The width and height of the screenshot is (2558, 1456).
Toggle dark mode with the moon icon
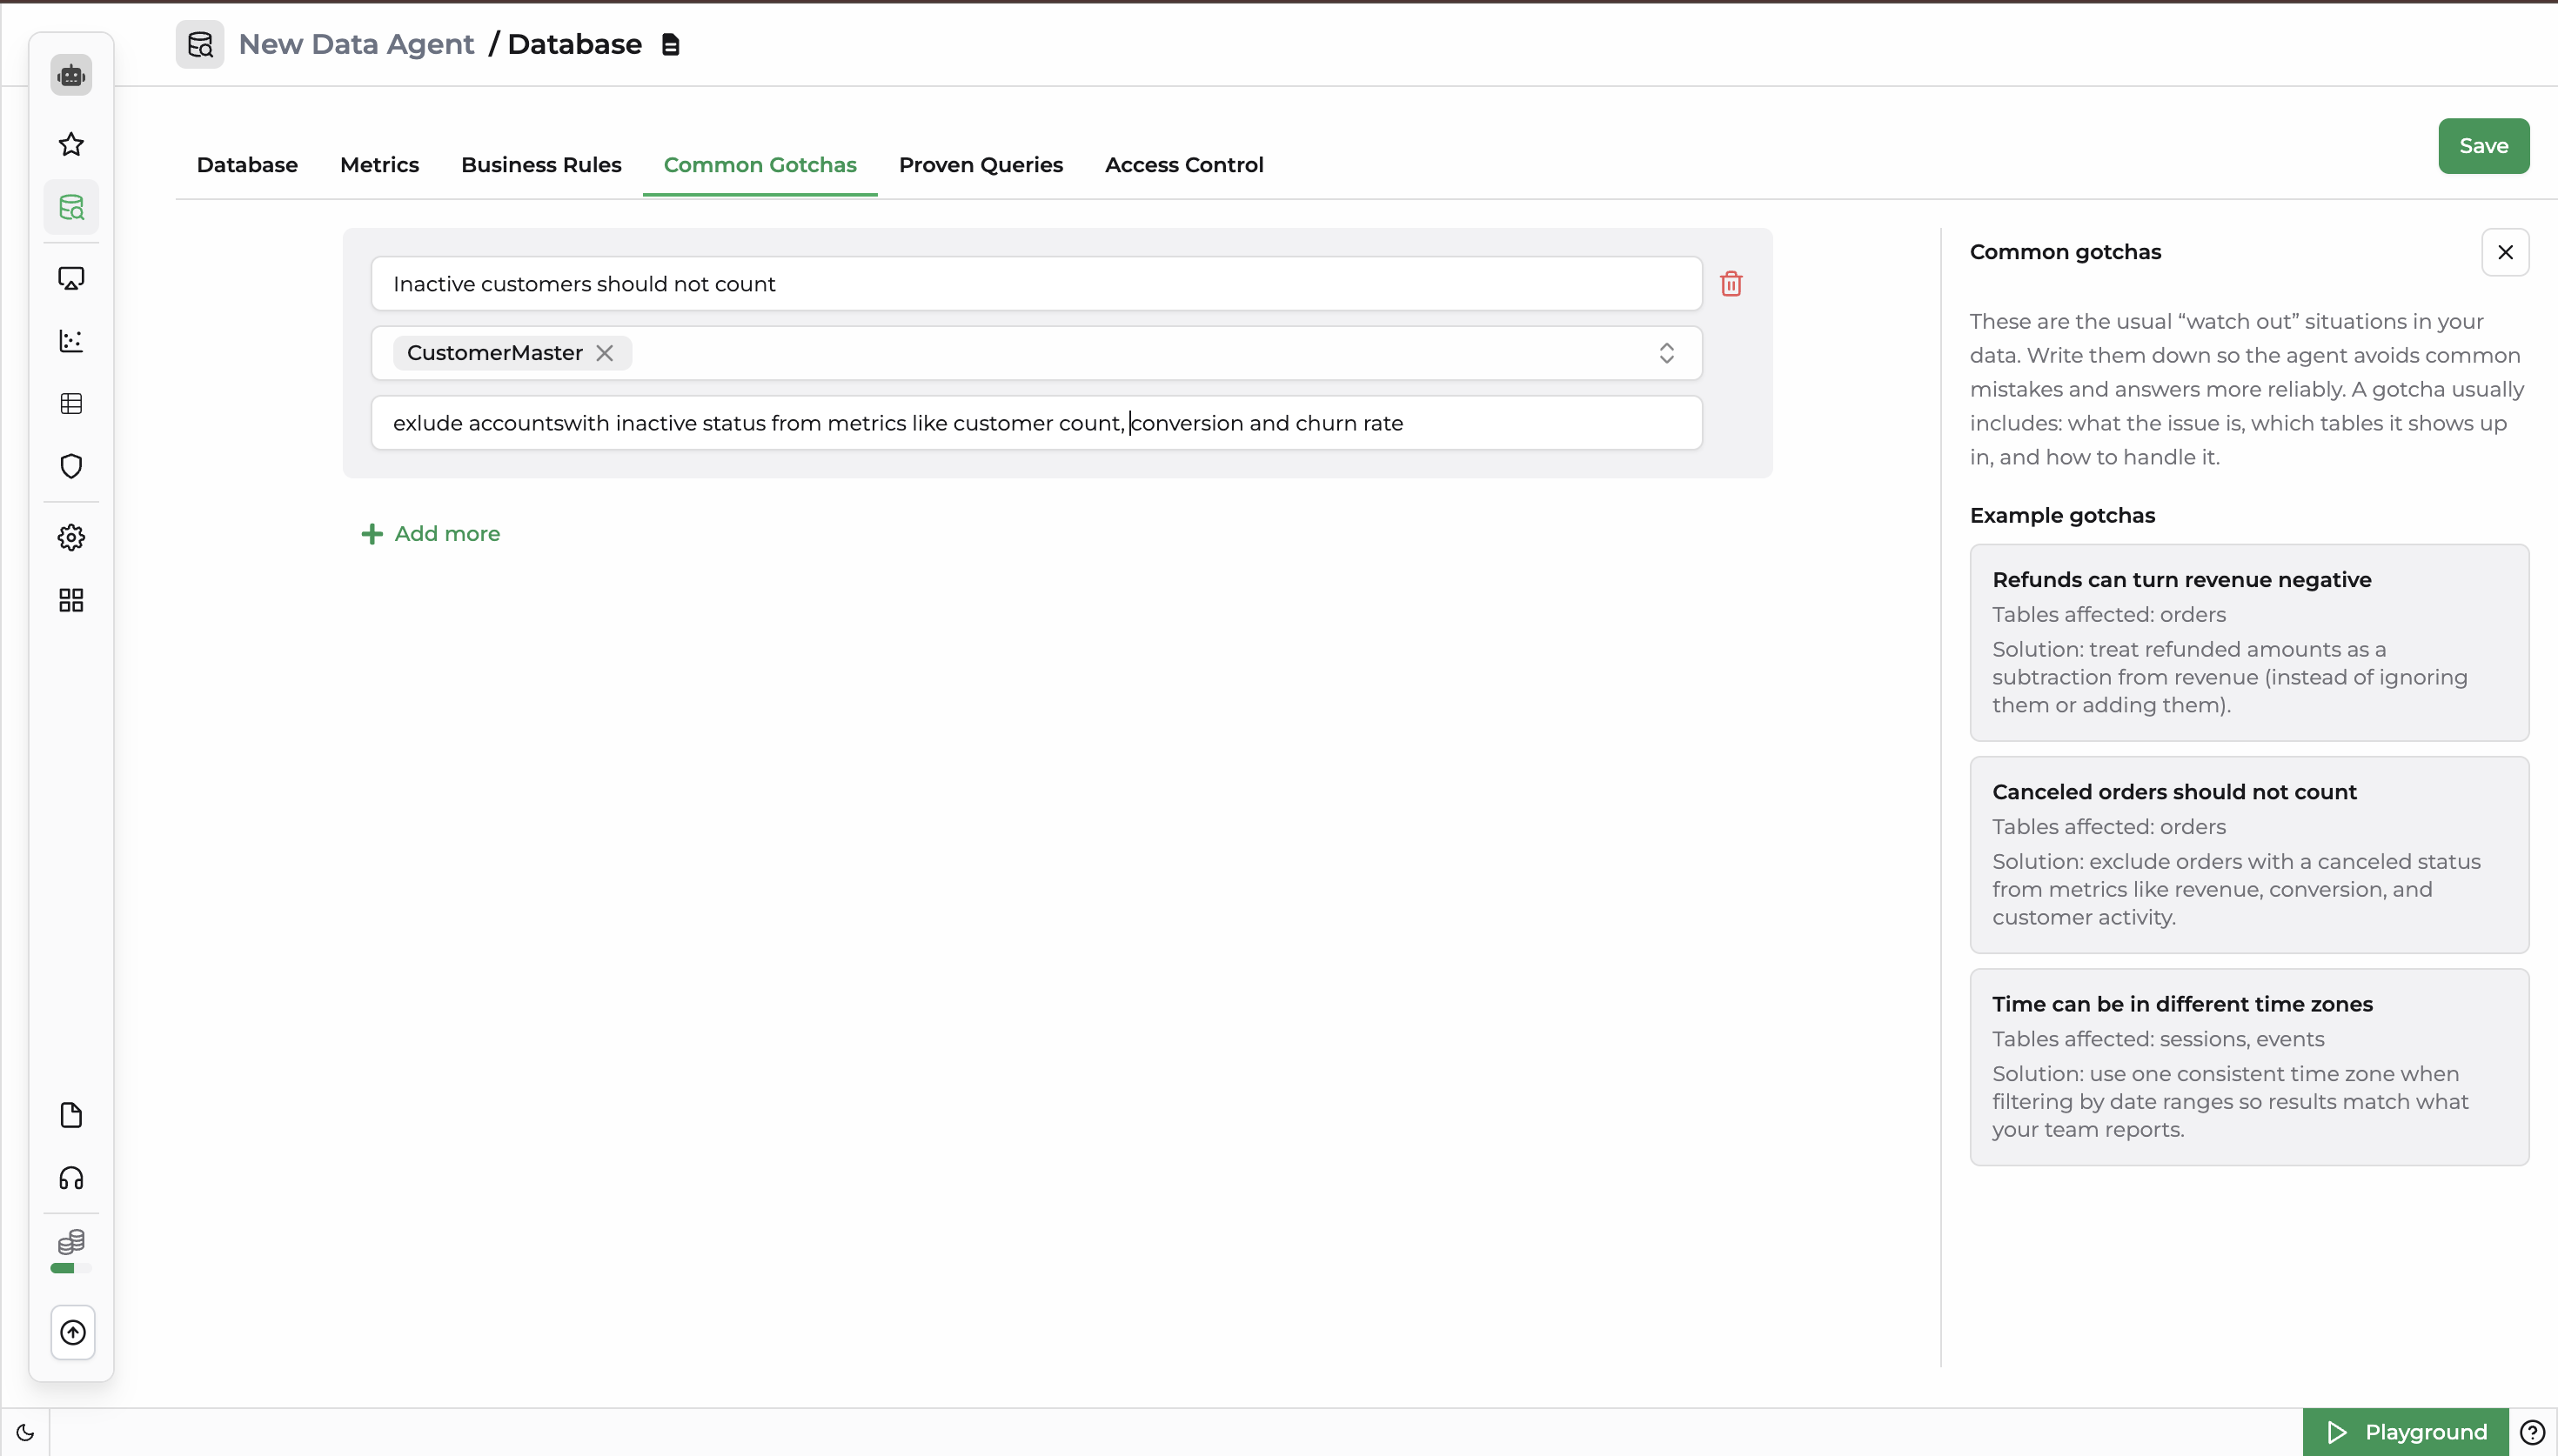(x=25, y=1432)
